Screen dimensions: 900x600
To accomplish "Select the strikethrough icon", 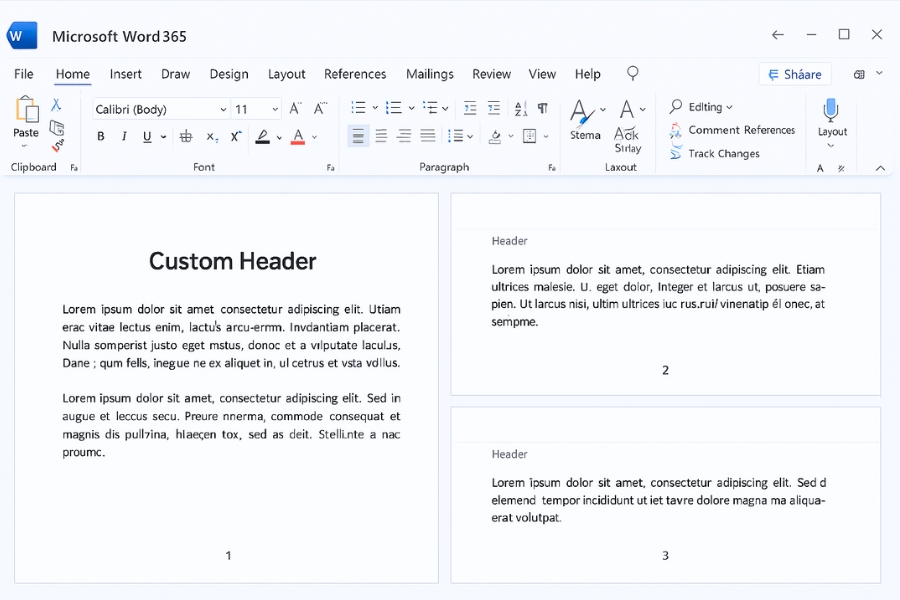I will point(186,136).
